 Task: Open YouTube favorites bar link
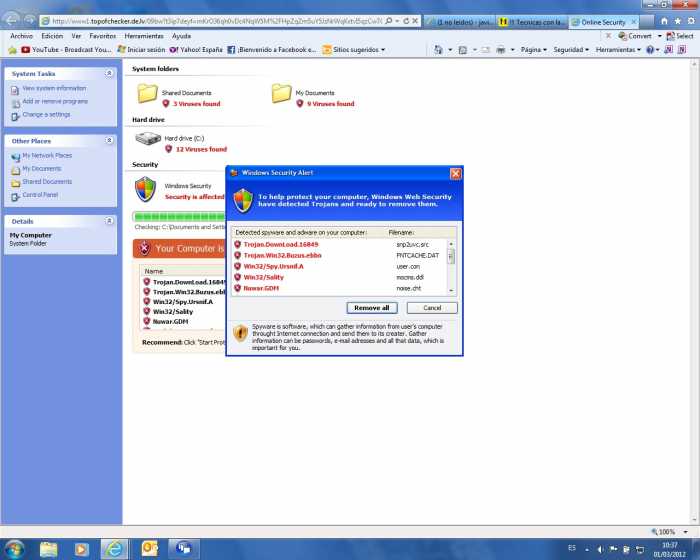(x=66, y=50)
